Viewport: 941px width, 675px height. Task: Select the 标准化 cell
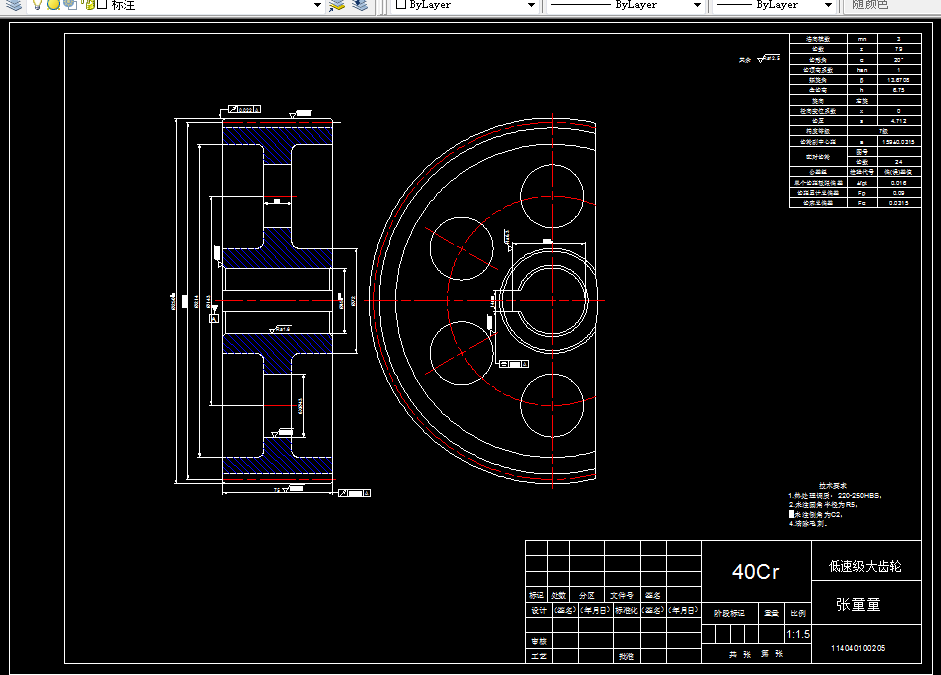626,610
